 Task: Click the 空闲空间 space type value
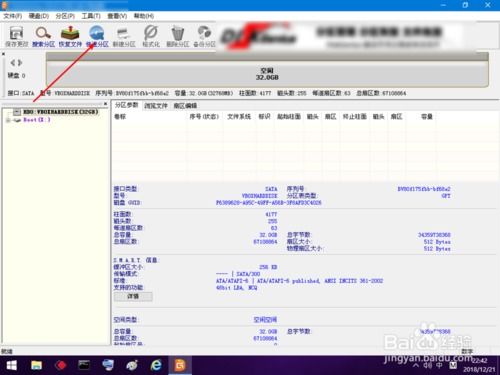pyautogui.click(x=265, y=320)
